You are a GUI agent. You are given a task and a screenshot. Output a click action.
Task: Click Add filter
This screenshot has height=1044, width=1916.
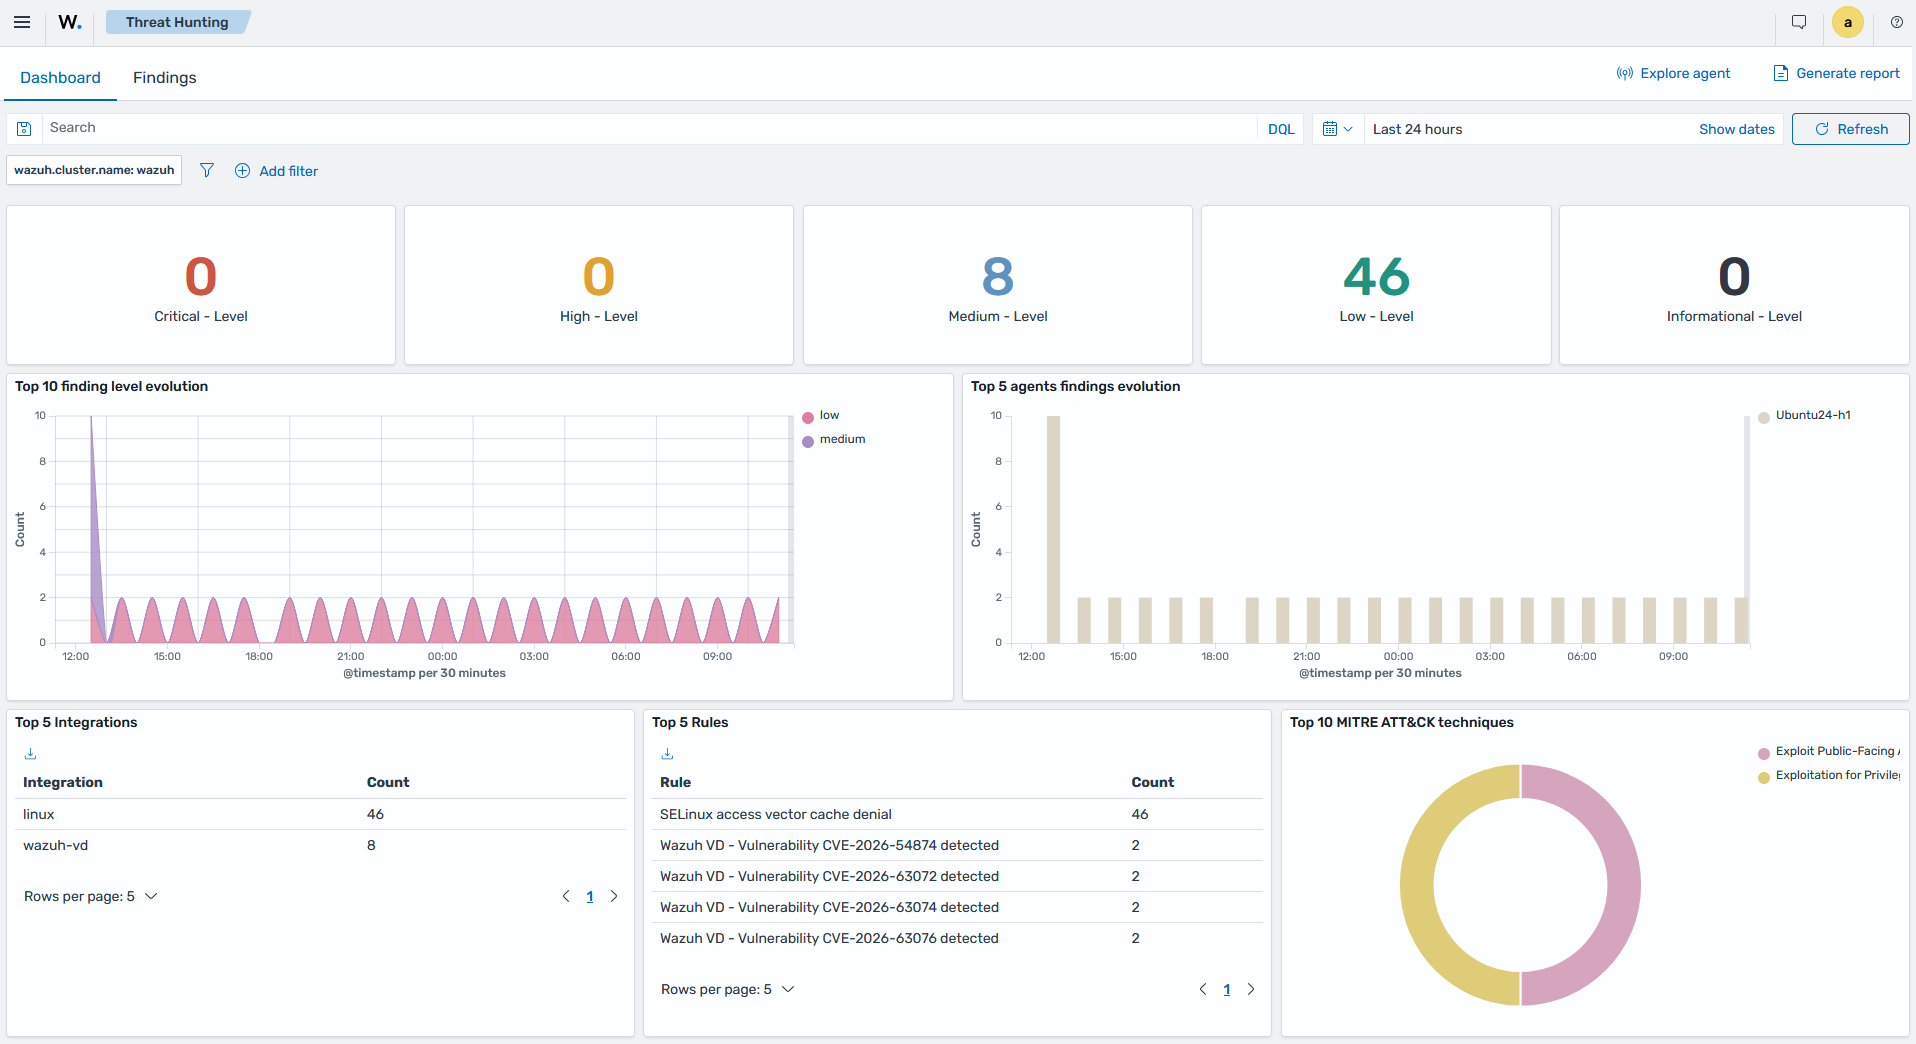click(x=277, y=171)
